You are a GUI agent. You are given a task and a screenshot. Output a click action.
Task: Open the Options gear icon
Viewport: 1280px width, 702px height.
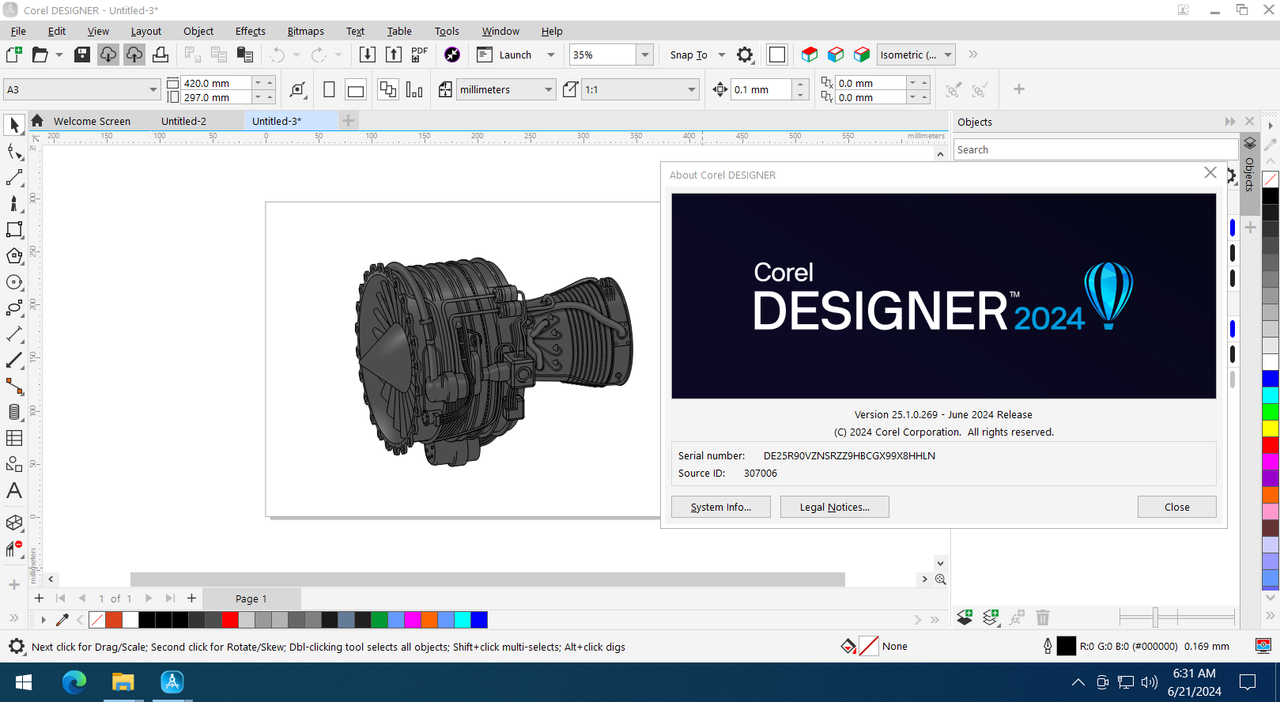pos(745,55)
